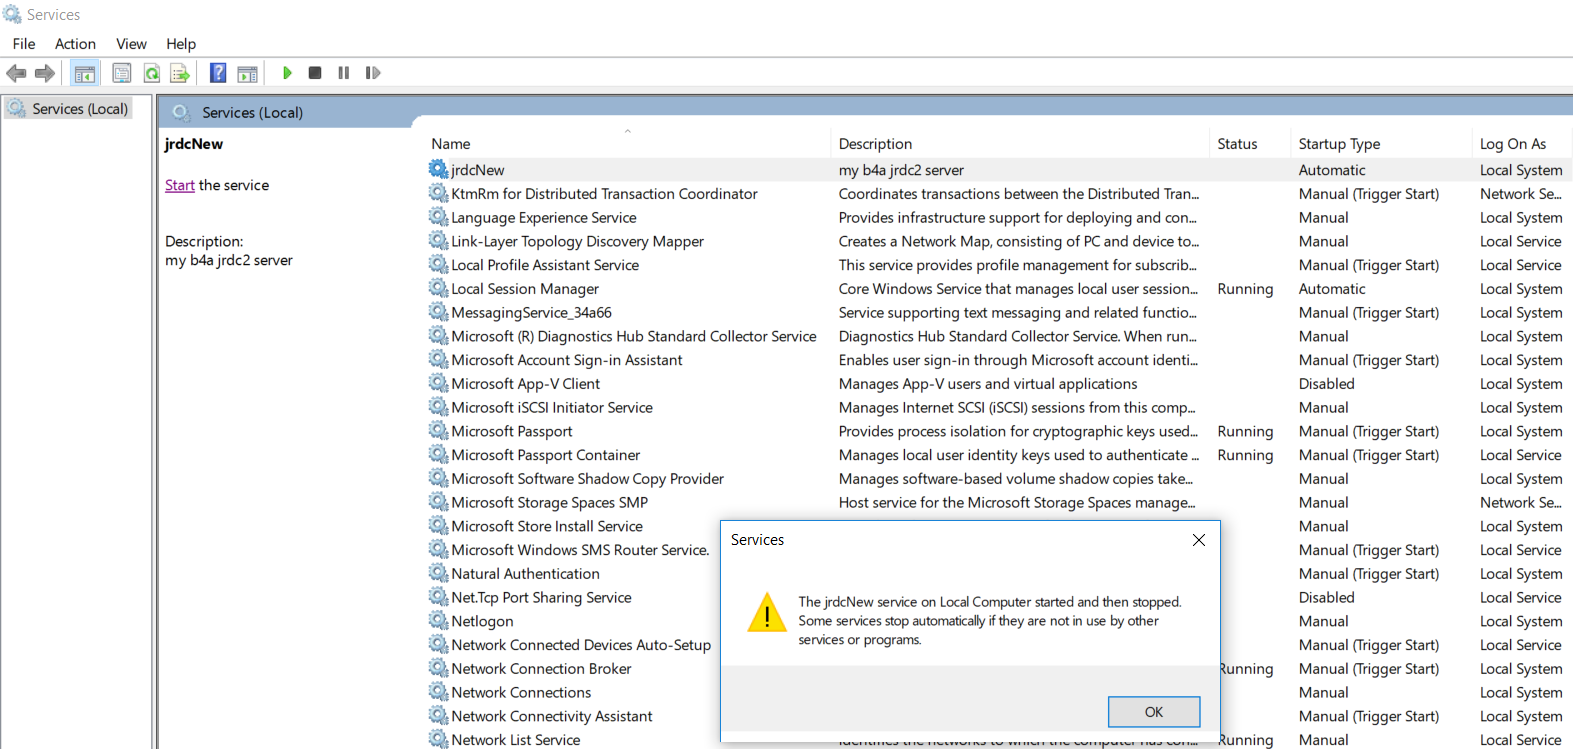
Task: Click the Automatic startup type of jrdcNew
Action: [1332, 170]
